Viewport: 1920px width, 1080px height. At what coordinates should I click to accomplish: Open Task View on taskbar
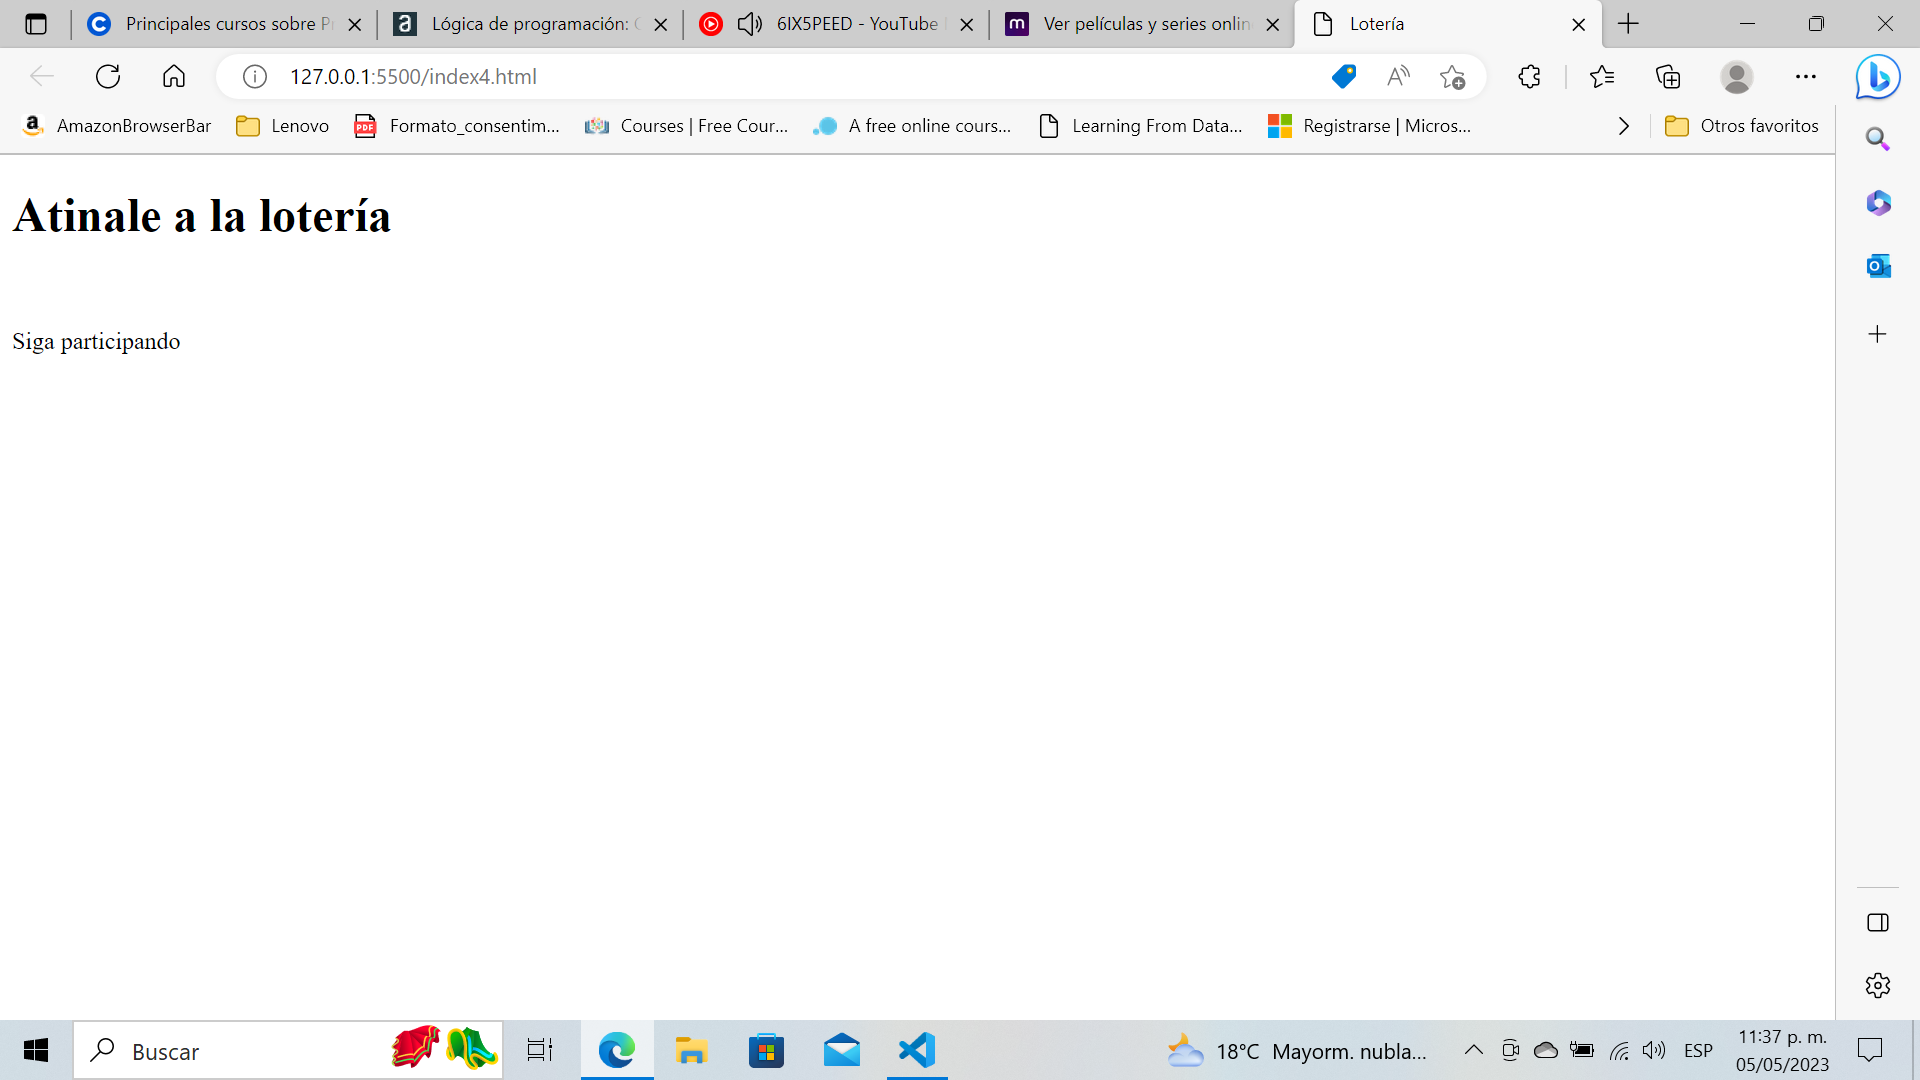(540, 1050)
